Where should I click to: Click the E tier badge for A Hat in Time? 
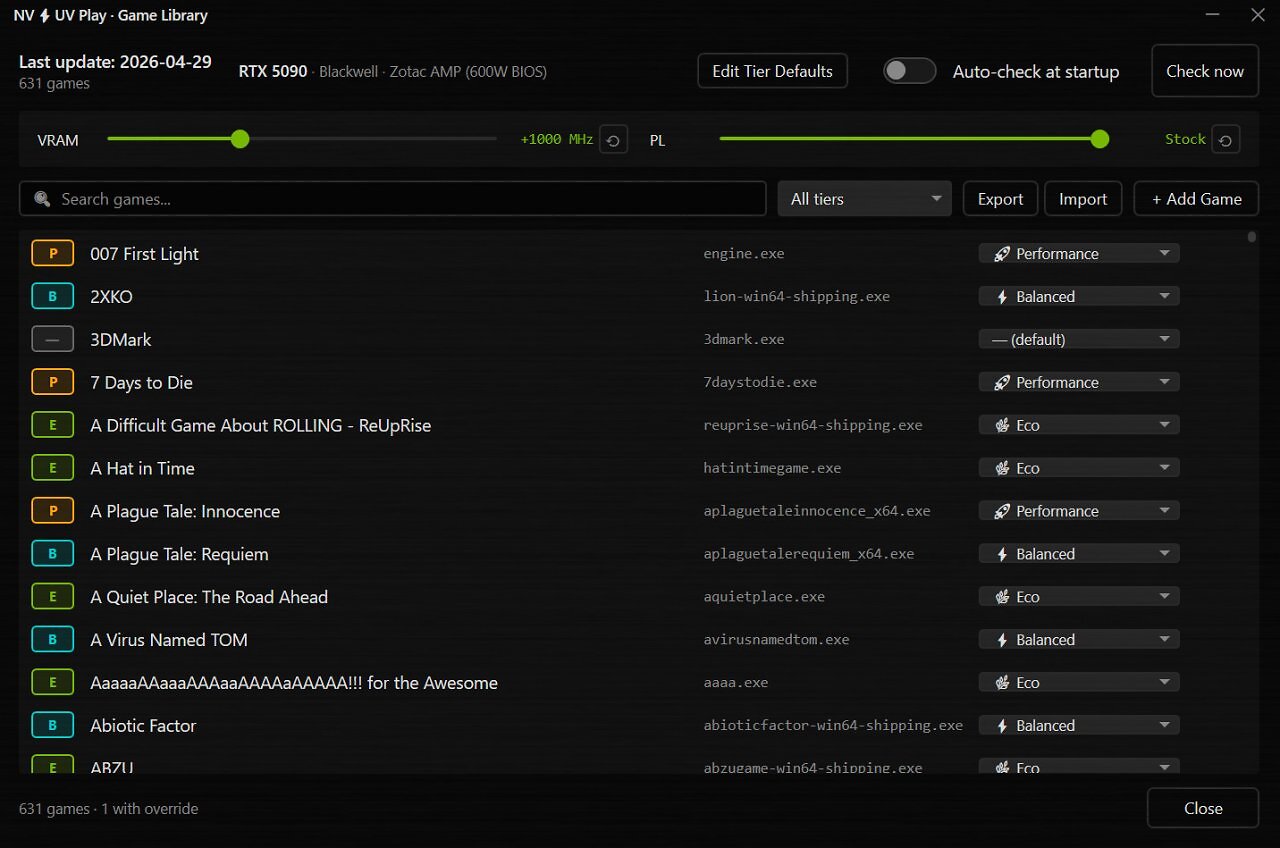tap(53, 468)
